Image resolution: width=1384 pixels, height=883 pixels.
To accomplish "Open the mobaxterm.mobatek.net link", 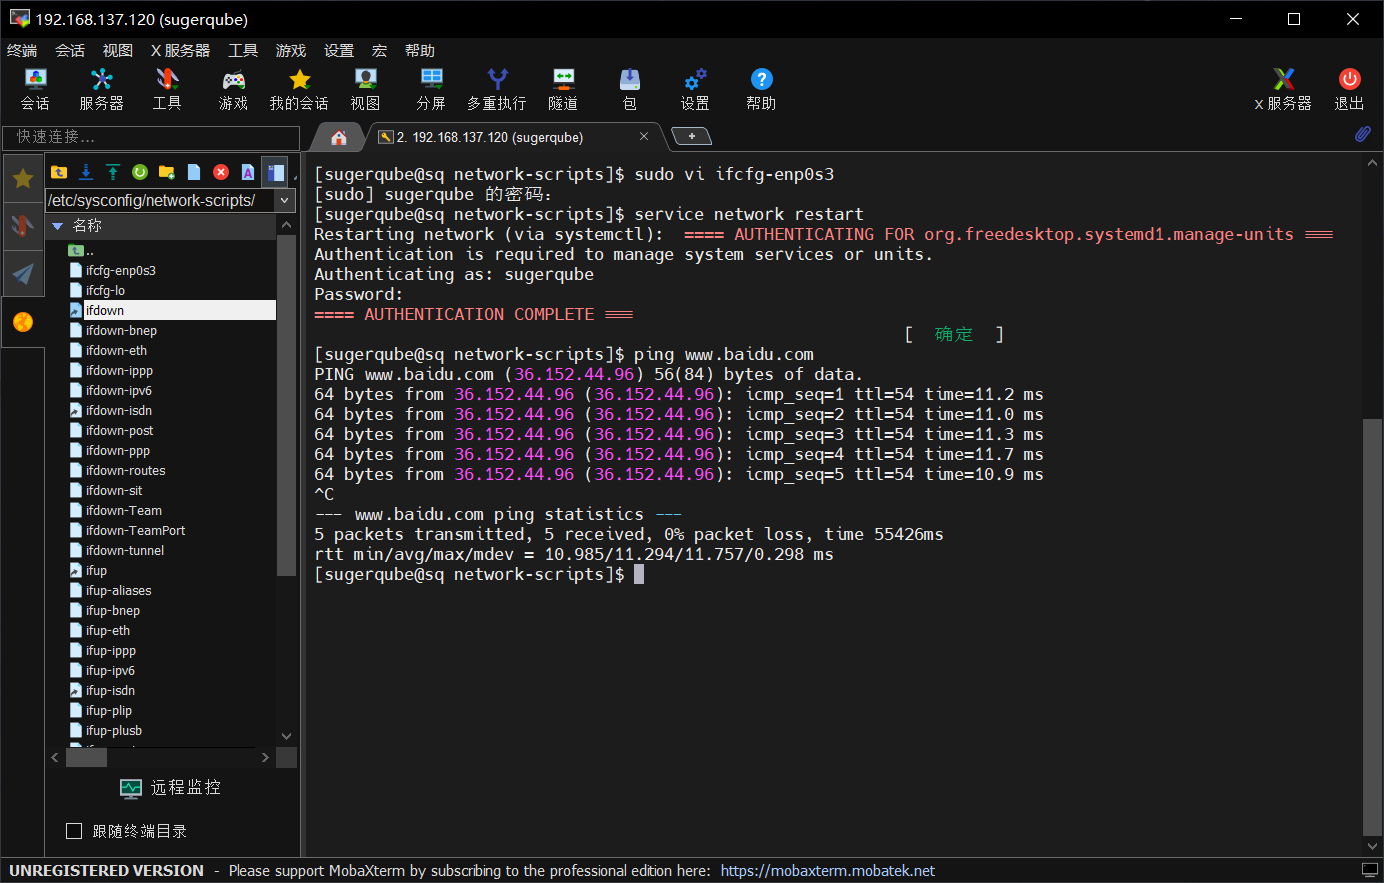I will point(827,871).
